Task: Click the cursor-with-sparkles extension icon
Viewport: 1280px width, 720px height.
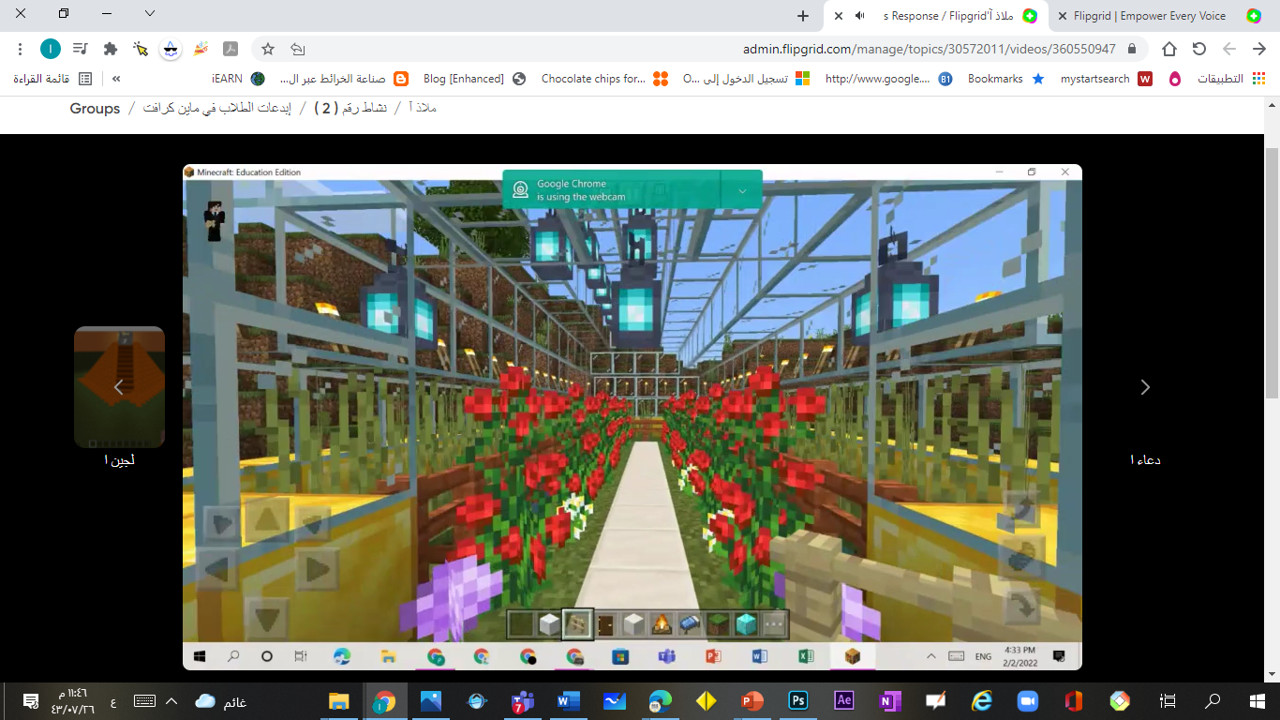Action: pyautogui.click(x=141, y=49)
